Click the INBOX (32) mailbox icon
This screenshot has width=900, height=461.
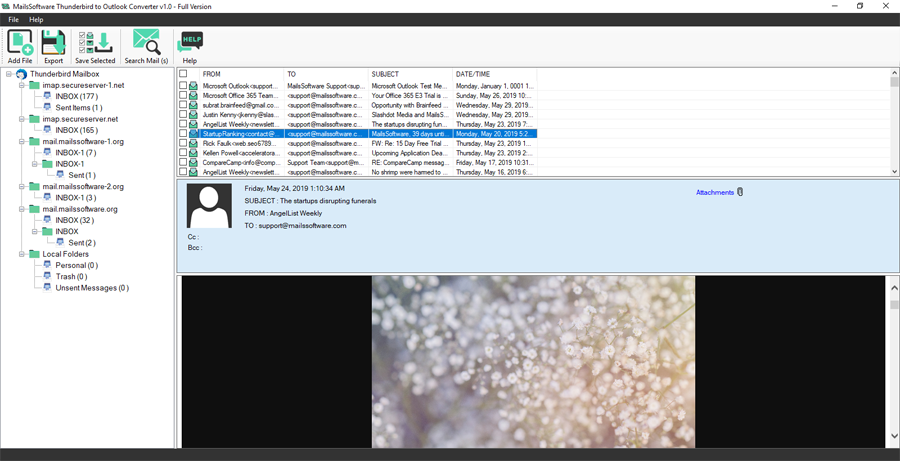[48, 220]
